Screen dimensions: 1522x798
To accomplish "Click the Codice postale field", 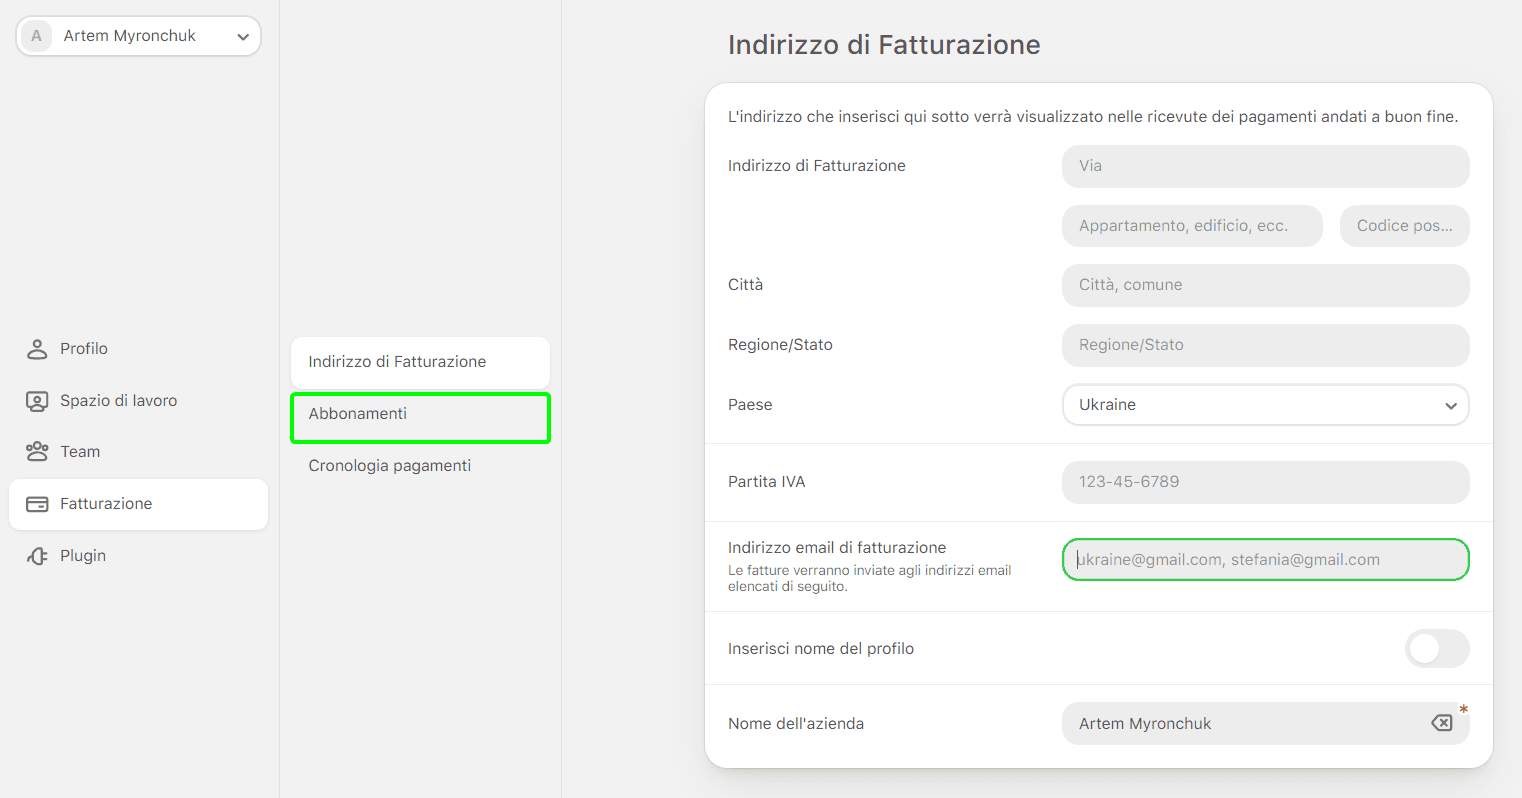I will click(1404, 225).
